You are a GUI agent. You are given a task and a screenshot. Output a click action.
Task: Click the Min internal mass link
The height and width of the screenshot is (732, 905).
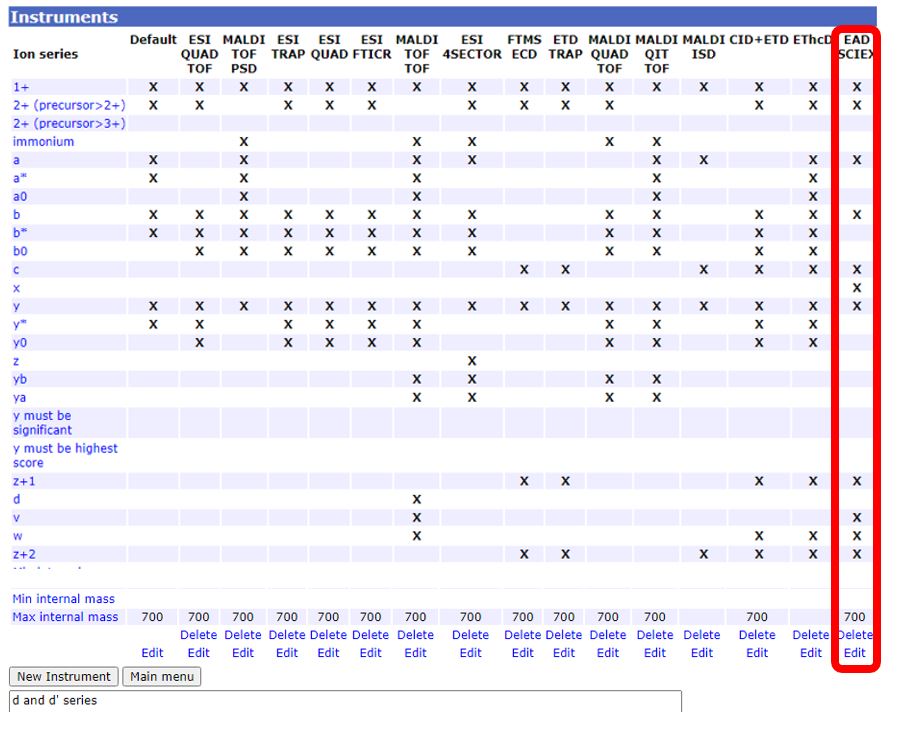coord(63,599)
